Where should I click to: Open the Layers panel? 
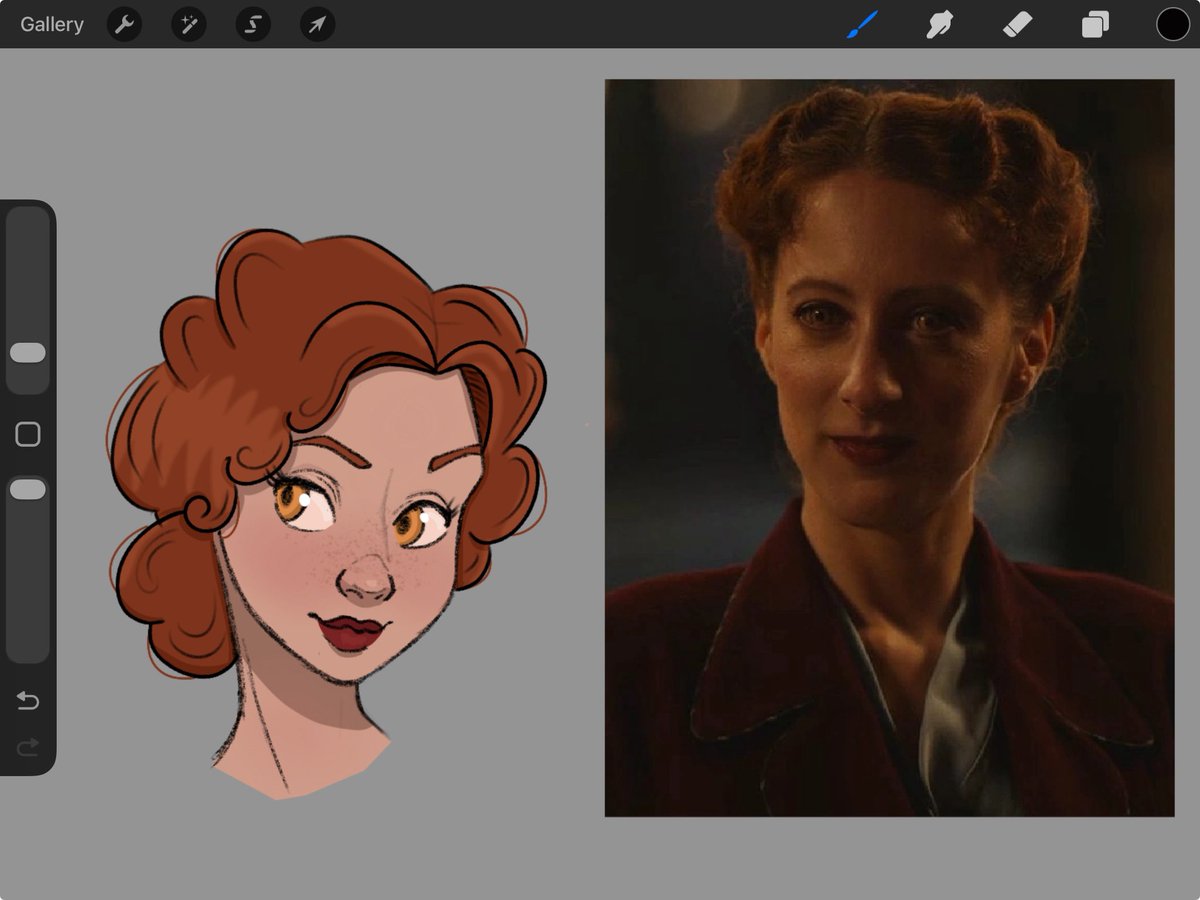(1095, 25)
